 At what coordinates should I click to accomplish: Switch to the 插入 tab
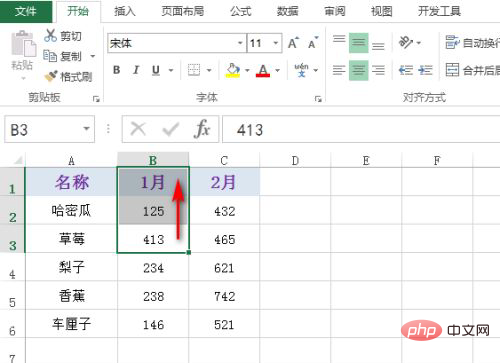(x=125, y=11)
